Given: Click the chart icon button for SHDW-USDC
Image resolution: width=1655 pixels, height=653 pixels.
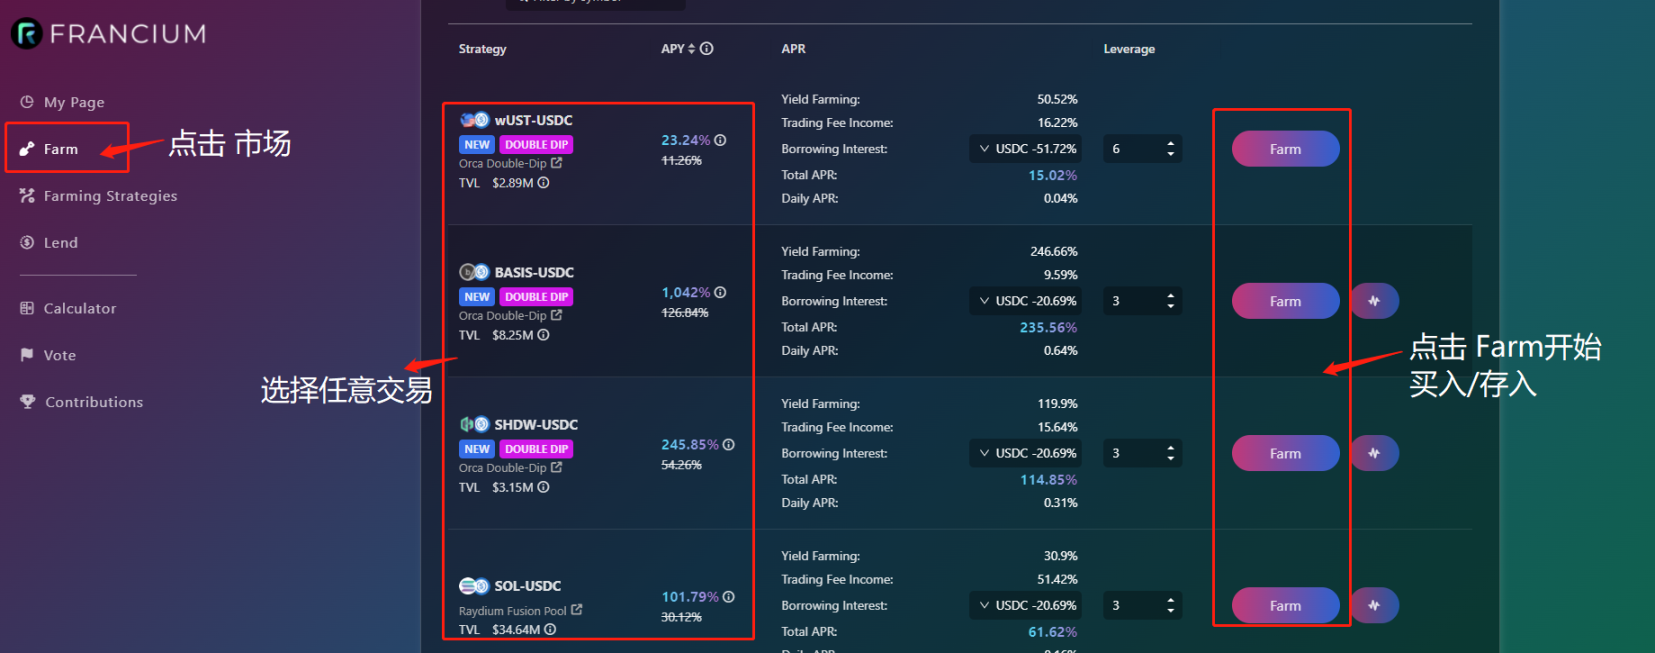Looking at the screenshot, I should coord(1374,453).
